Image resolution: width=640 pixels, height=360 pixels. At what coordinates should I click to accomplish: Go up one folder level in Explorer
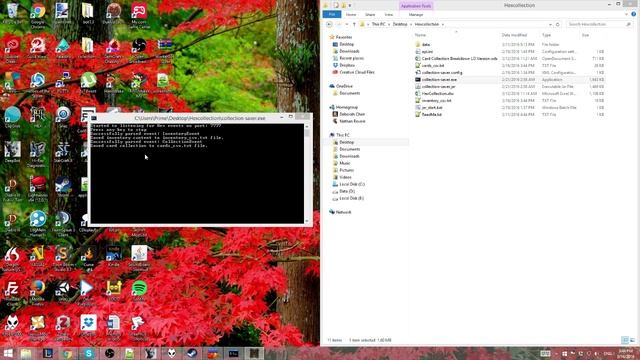pyautogui.click(x=354, y=24)
